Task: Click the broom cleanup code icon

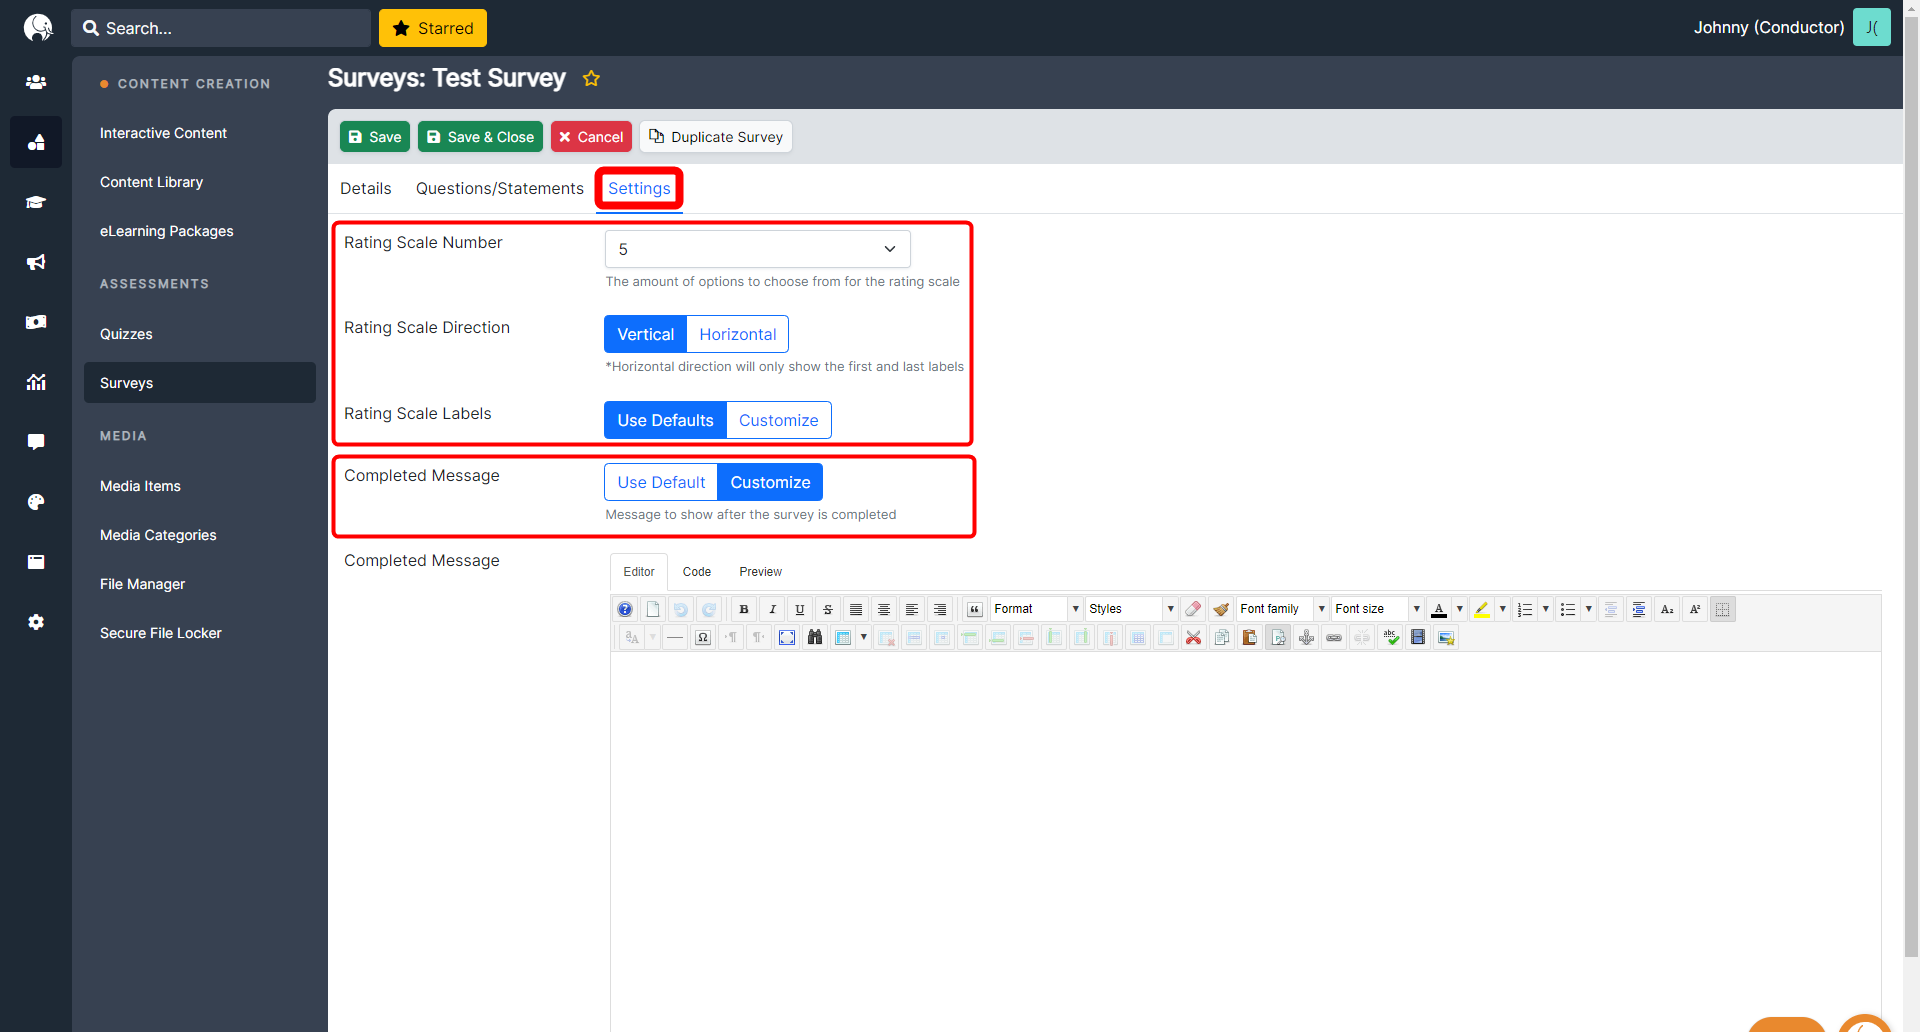Action: pyautogui.click(x=1221, y=609)
